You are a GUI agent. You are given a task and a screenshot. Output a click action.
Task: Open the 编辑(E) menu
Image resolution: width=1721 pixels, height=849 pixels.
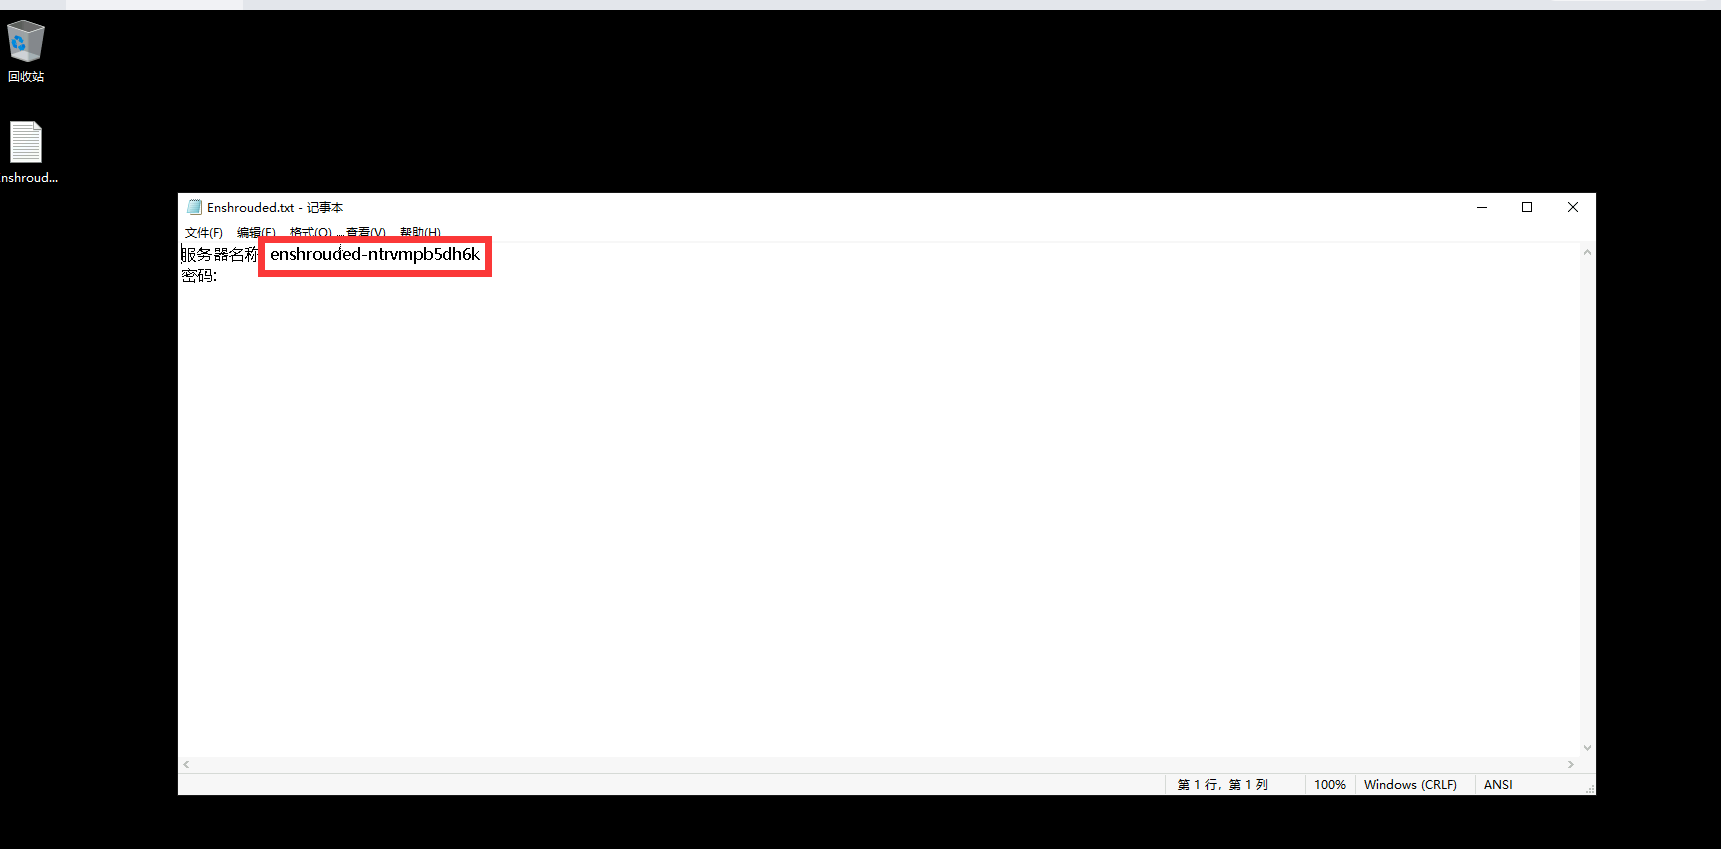tap(256, 233)
